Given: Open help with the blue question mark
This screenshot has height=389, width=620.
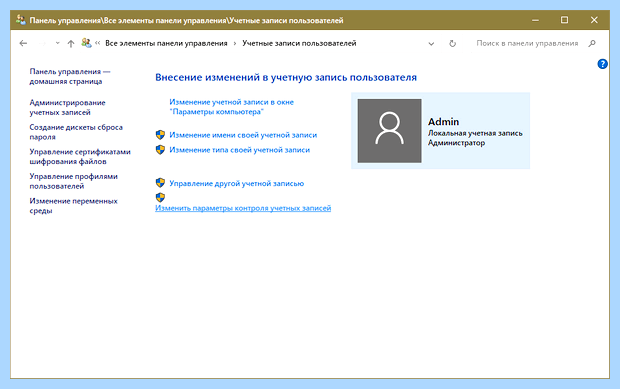Looking at the screenshot, I should tap(602, 64).
